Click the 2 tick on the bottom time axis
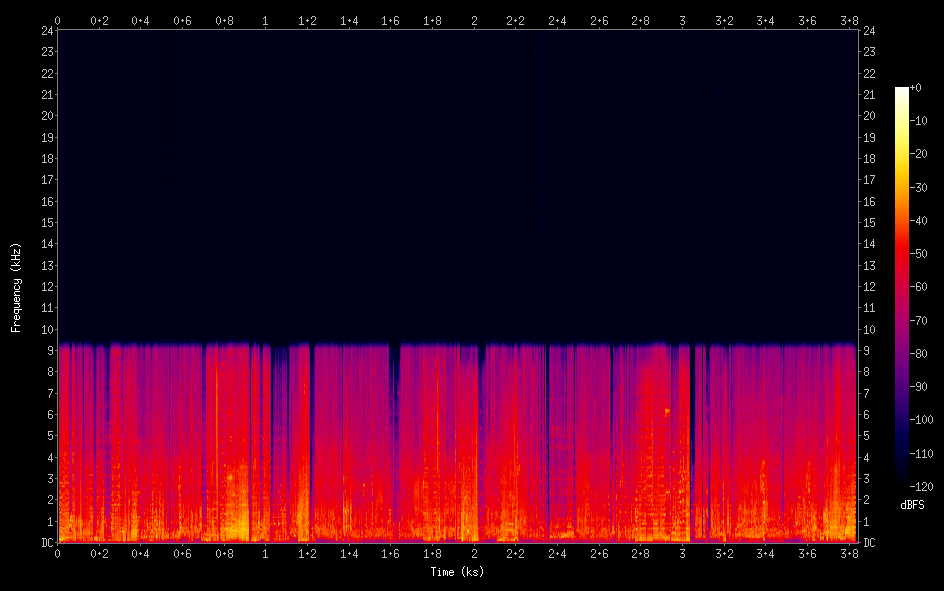The image size is (944, 591). point(474,554)
